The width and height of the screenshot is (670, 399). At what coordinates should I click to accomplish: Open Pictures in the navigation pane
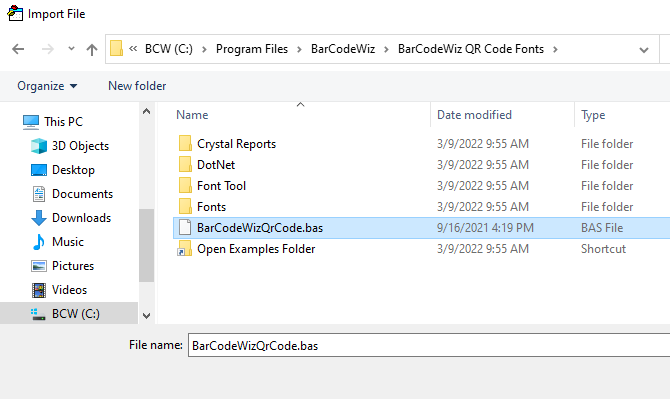point(73,266)
